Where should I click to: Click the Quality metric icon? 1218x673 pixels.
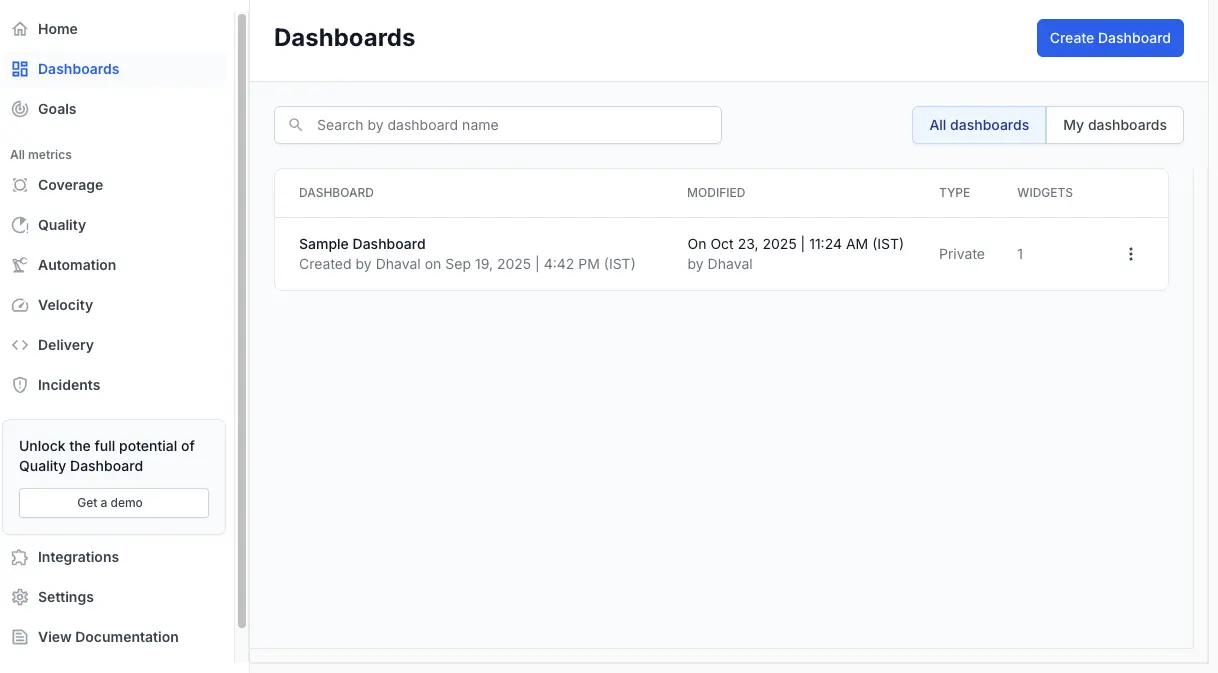click(17, 225)
